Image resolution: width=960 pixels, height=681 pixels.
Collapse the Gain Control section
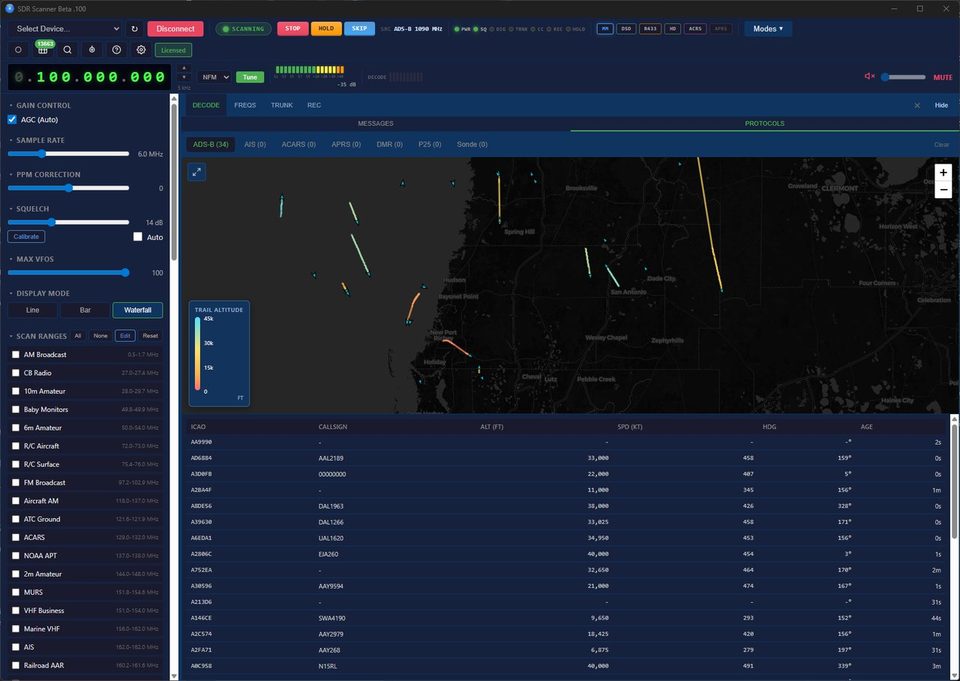coord(40,105)
